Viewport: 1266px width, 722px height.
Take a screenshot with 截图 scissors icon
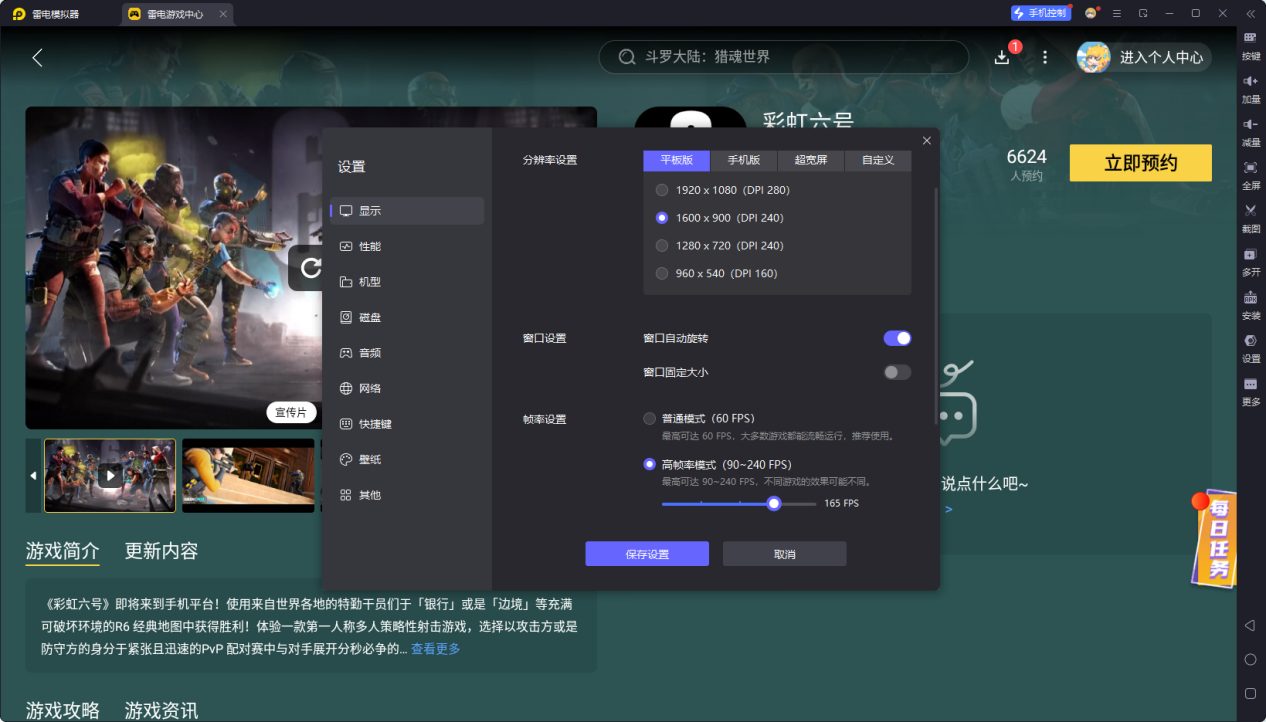pos(1250,217)
